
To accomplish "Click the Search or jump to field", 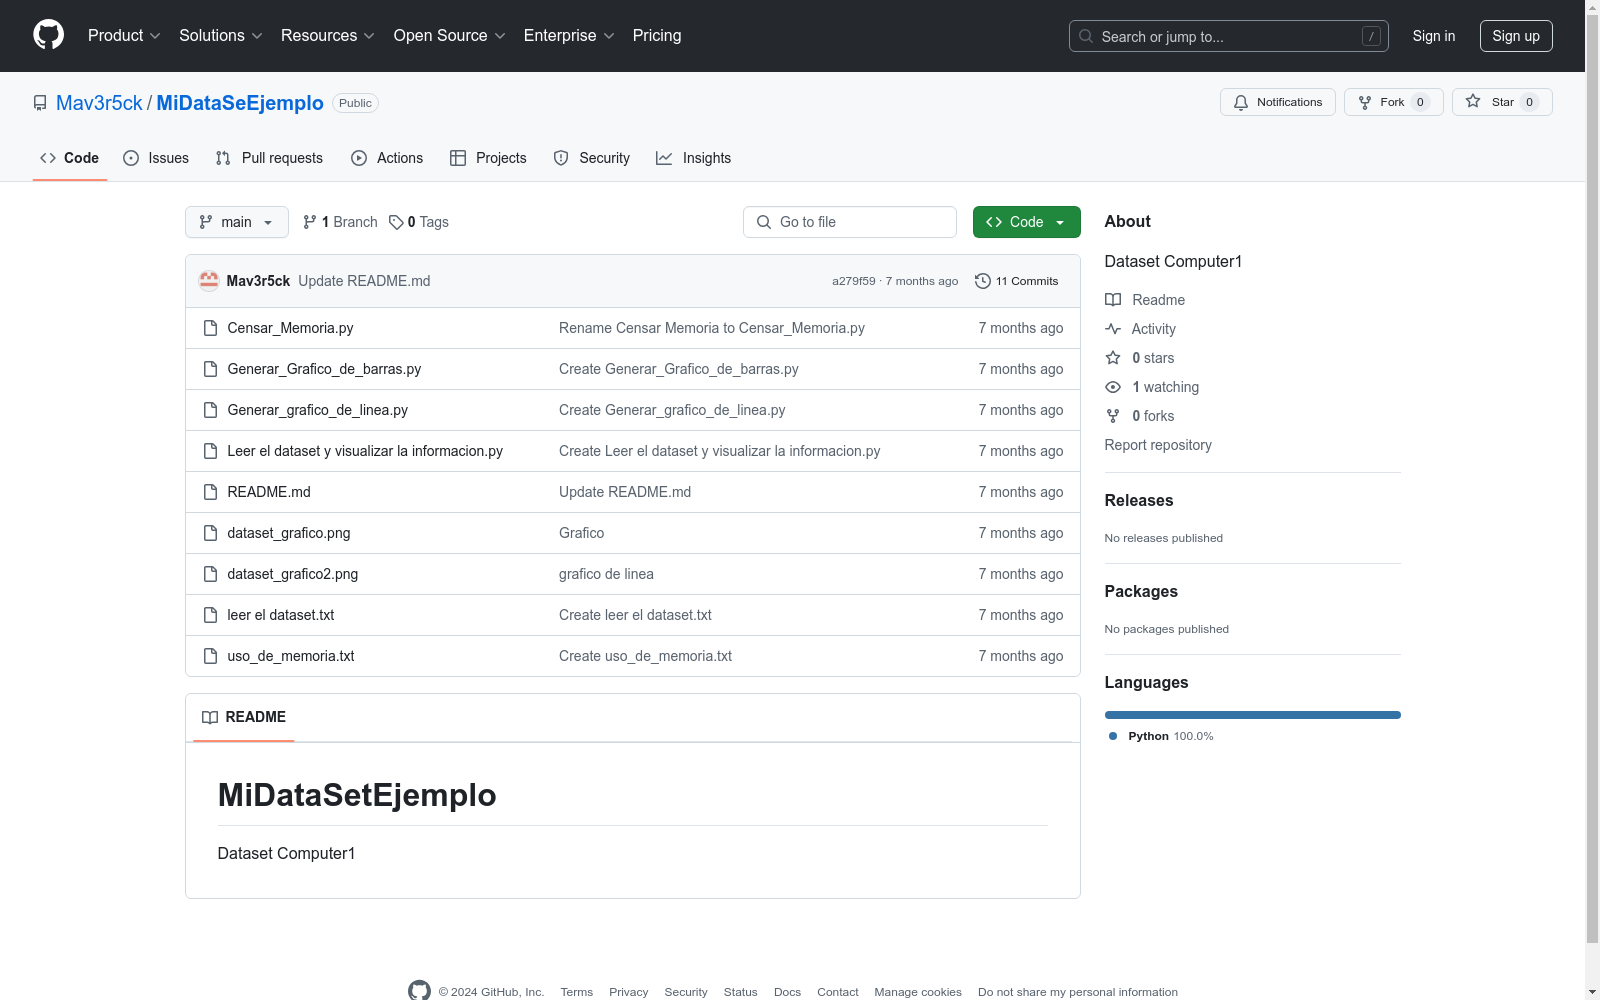I will (1229, 36).
